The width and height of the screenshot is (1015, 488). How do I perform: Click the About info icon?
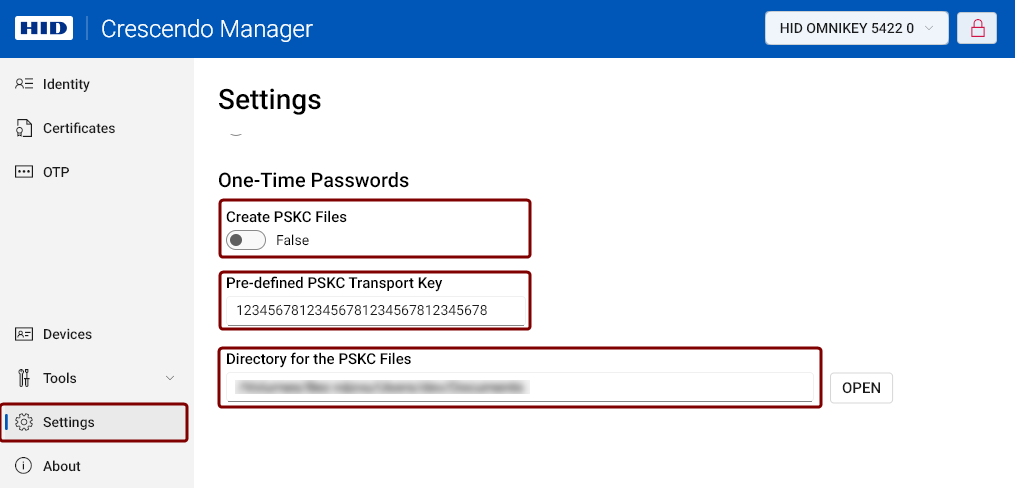(x=24, y=466)
